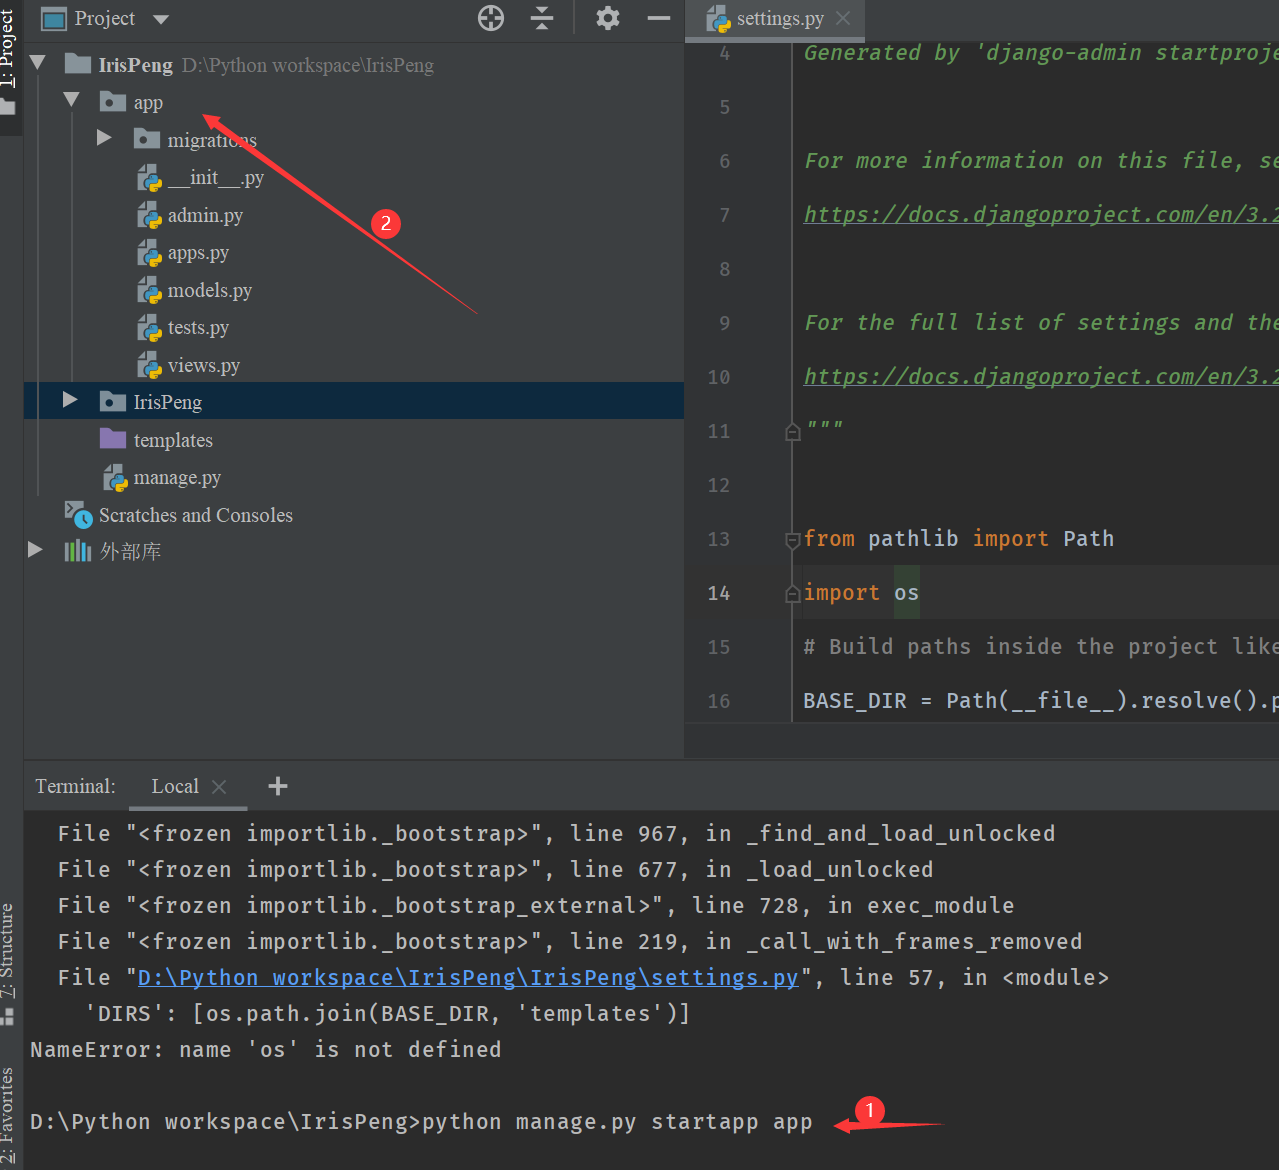Image resolution: width=1279 pixels, height=1170 pixels.
Task: Open the Project view dropdown
Action: (160, 19)
